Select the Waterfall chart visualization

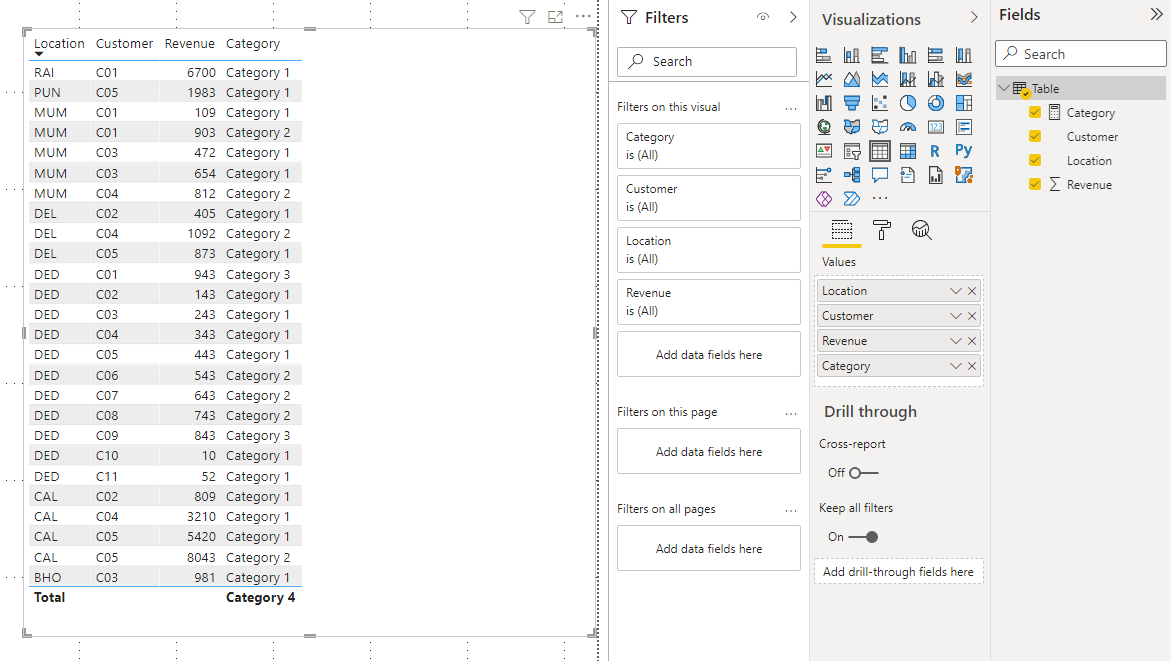(x=824, y=103)
